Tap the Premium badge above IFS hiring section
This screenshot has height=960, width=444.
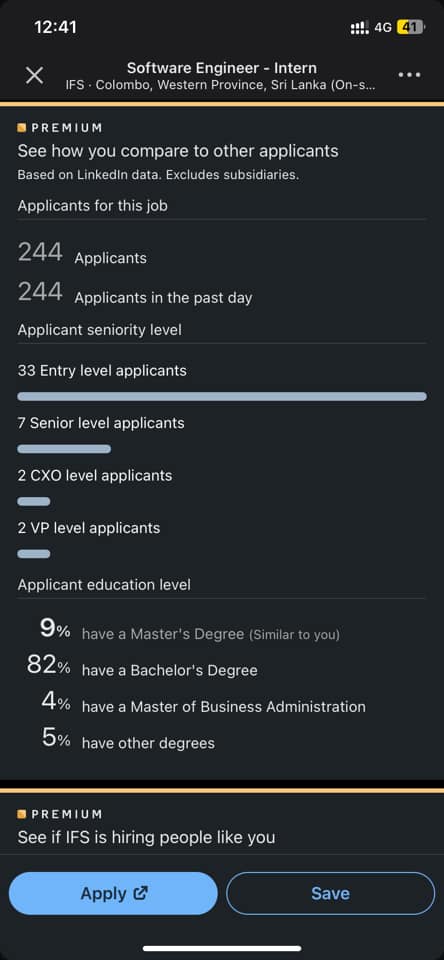pyautogui.click(x=22, y=814)
